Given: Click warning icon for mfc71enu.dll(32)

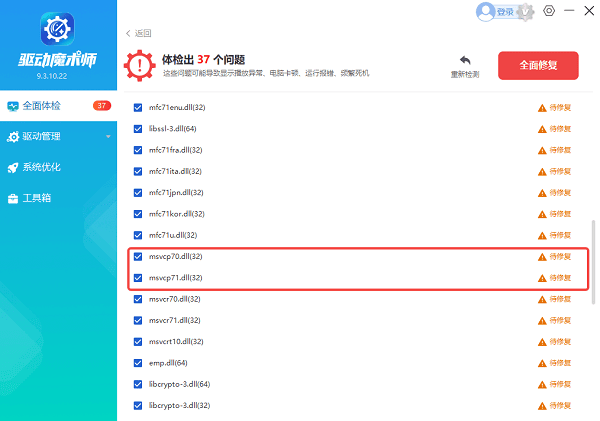Looking at the screenshot, I should pyautogui.click(x=542, y=108).
